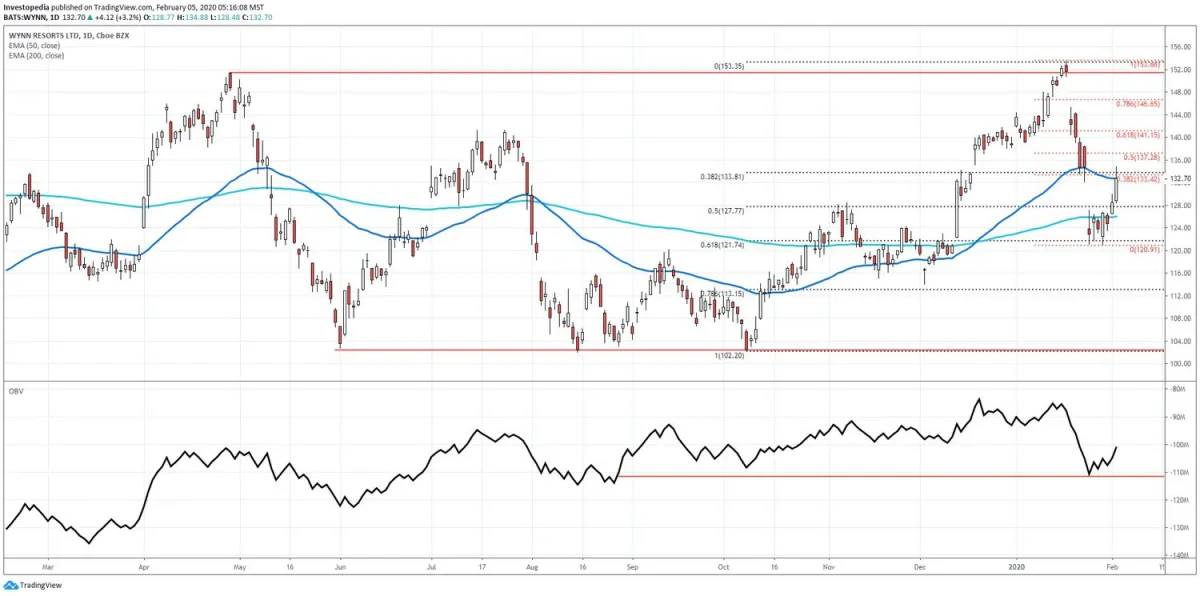Click the 152.00 price axis label
The image size is (1200, 596).
[1181, 70]
